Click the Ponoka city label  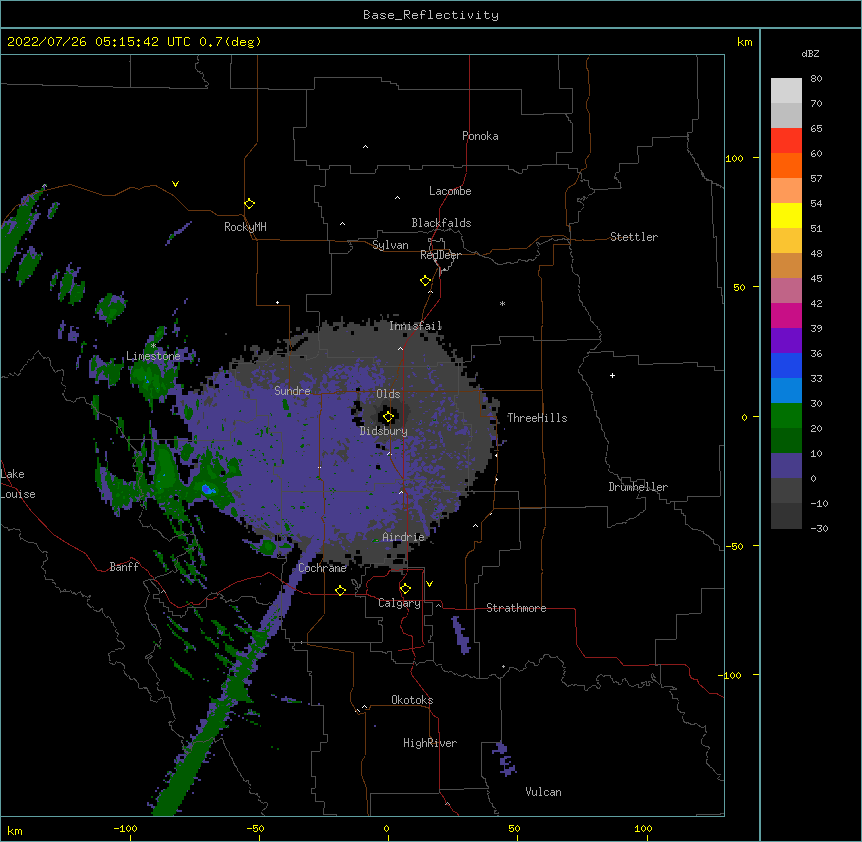tap(480, 136)
